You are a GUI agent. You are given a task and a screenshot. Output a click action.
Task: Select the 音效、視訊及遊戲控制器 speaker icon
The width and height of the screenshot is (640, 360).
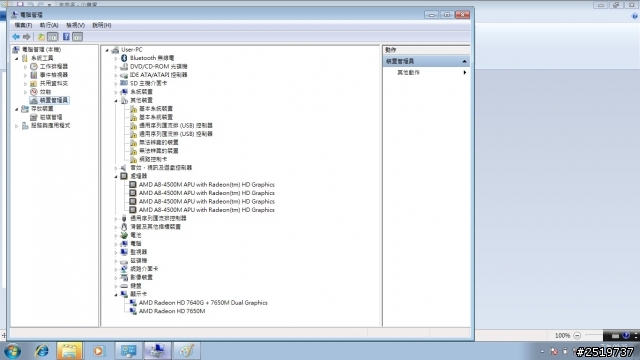tap(124, 168)
